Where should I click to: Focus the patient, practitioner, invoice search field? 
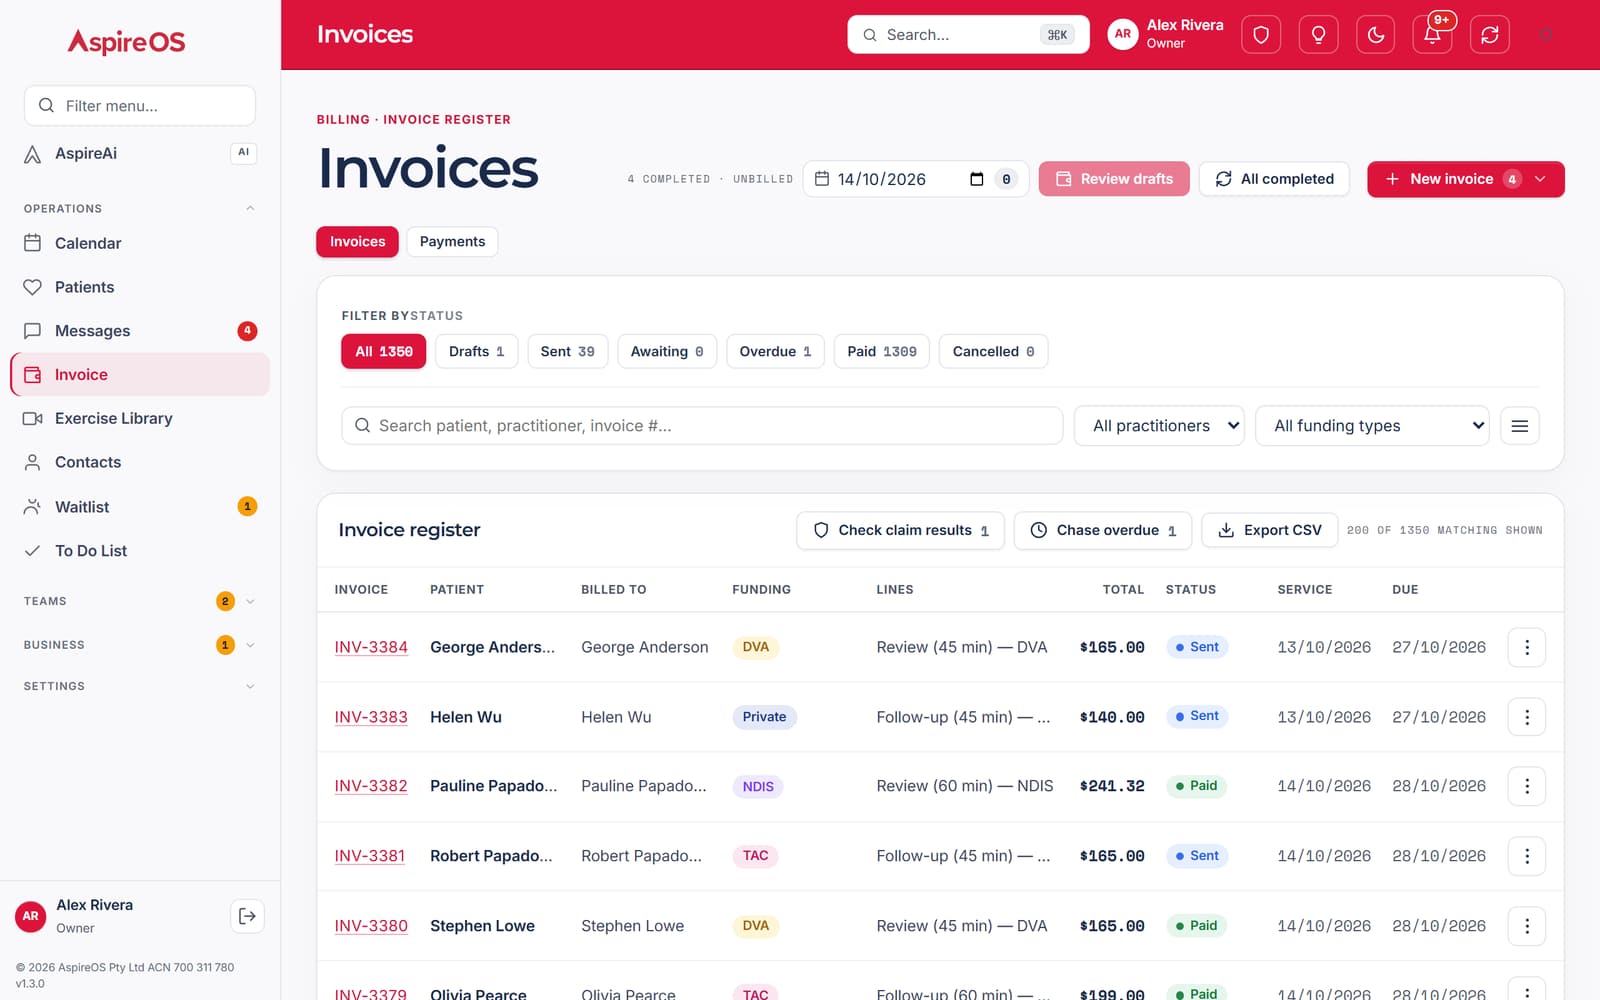702,426
